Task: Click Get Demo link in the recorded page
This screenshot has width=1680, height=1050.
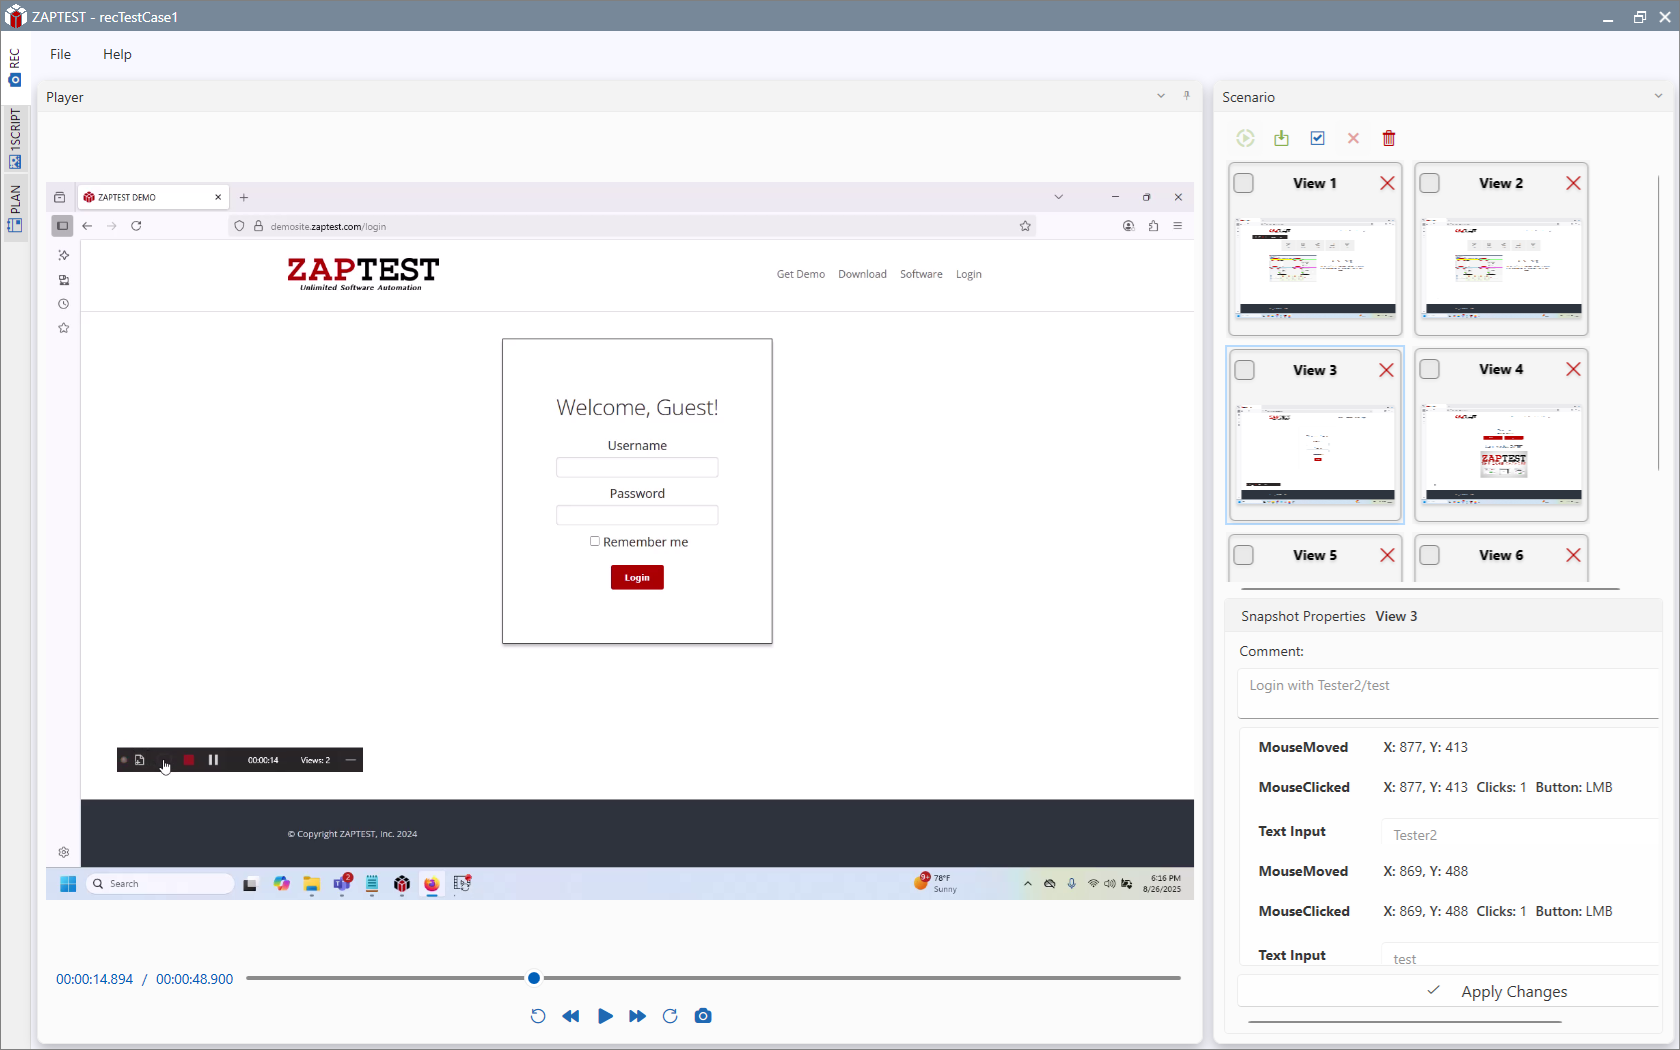Action: coord(801,274)
